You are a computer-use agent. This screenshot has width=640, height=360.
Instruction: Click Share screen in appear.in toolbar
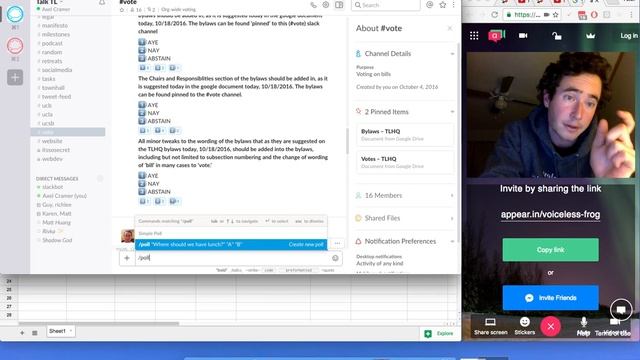491,327
